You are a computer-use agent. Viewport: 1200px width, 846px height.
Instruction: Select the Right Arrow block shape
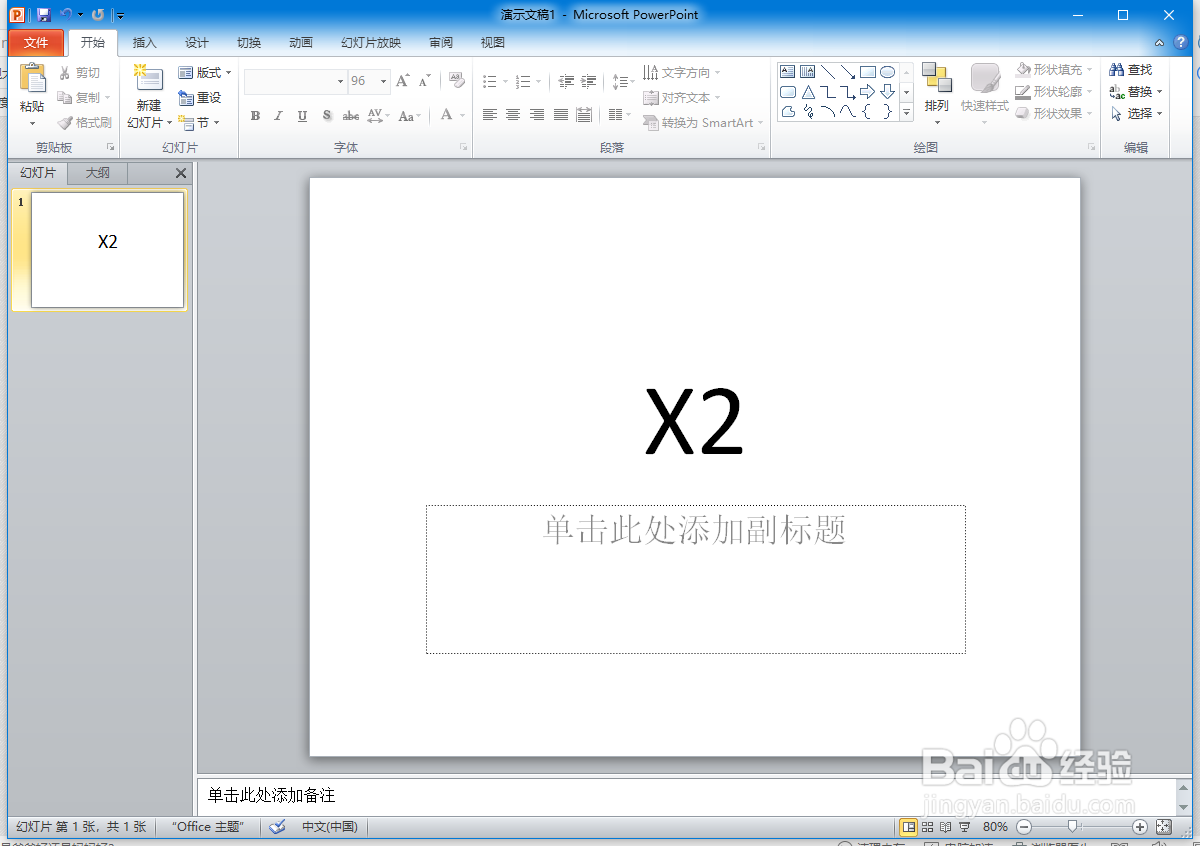pos(868,92)
